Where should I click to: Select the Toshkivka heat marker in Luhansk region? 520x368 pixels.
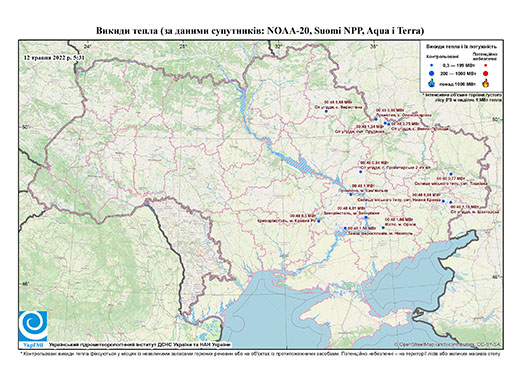(x=451, y=174)
